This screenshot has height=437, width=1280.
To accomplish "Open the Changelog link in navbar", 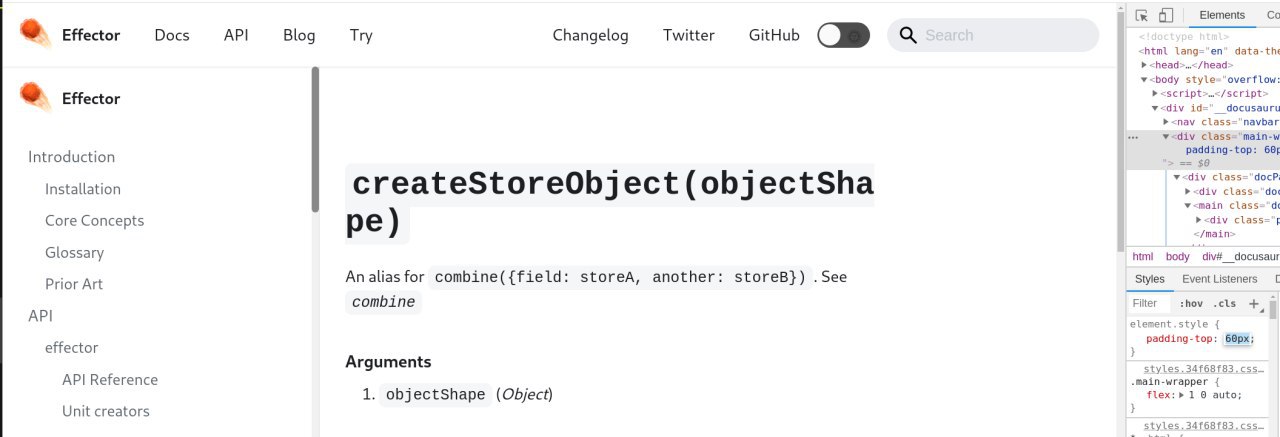I will coord(591,35).
